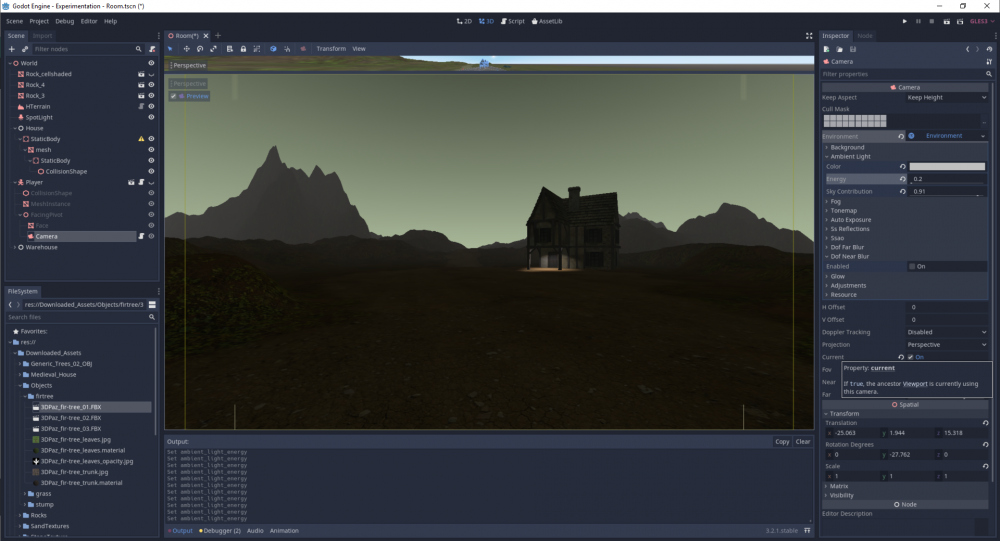Click the Ambient Light Color swatch
This screenshot has height=541, width=1000.
(x=947, y=167)
